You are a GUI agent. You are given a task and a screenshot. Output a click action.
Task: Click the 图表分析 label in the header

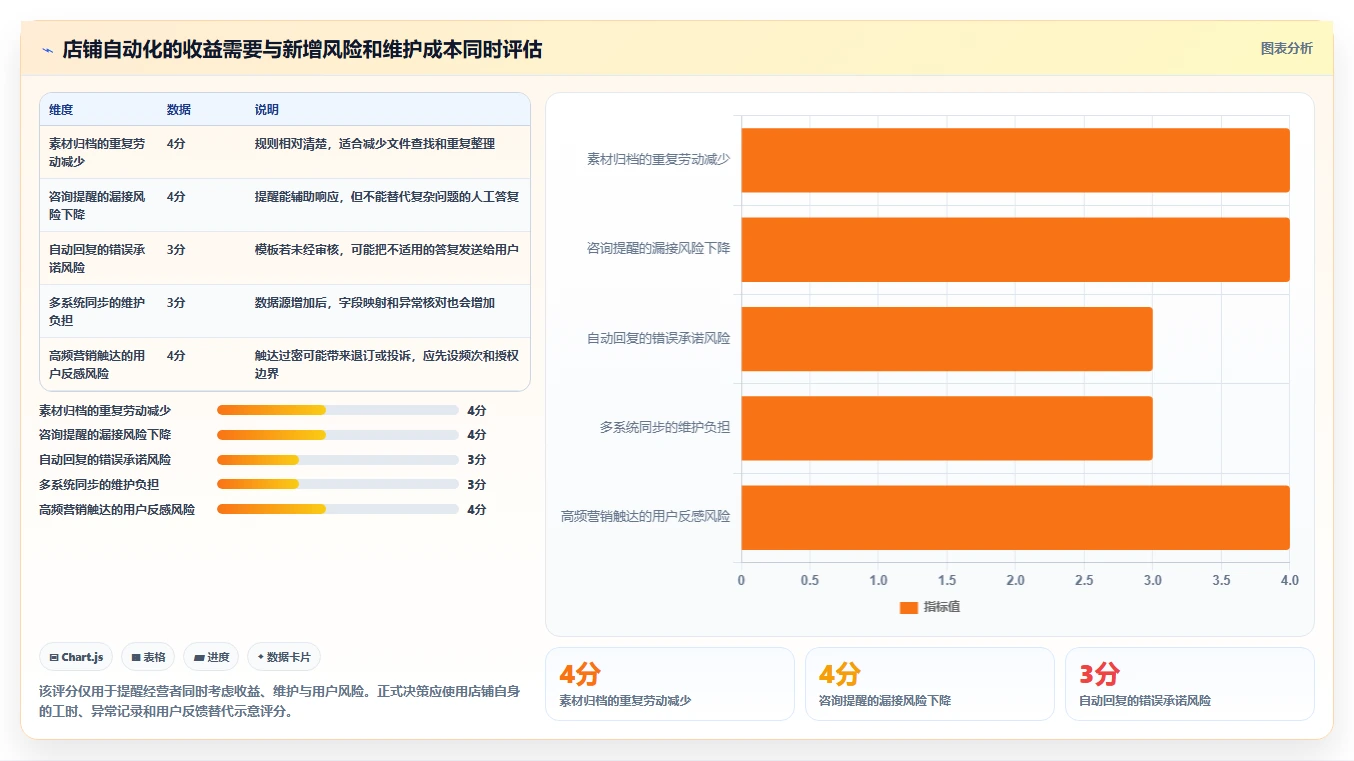1286,49
